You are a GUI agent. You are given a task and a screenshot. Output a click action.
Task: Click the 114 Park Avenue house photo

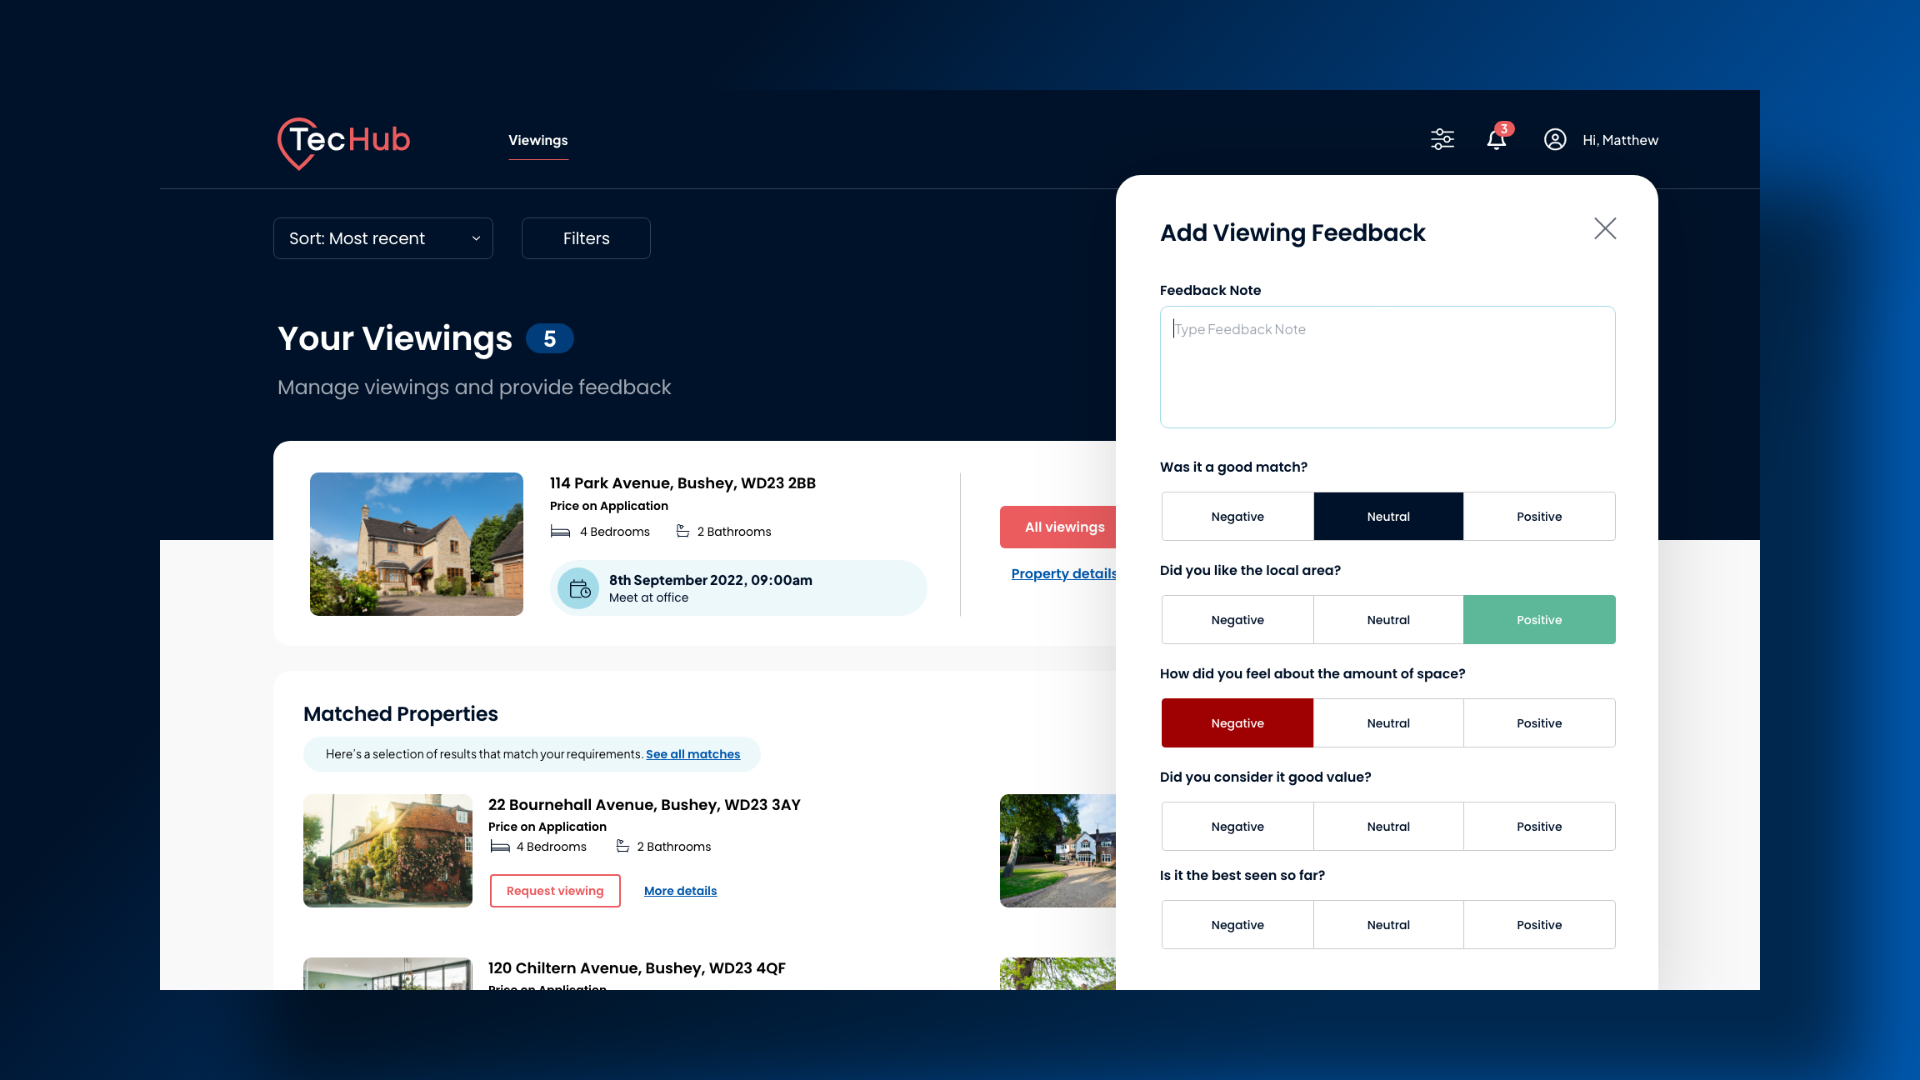point(416,544)
